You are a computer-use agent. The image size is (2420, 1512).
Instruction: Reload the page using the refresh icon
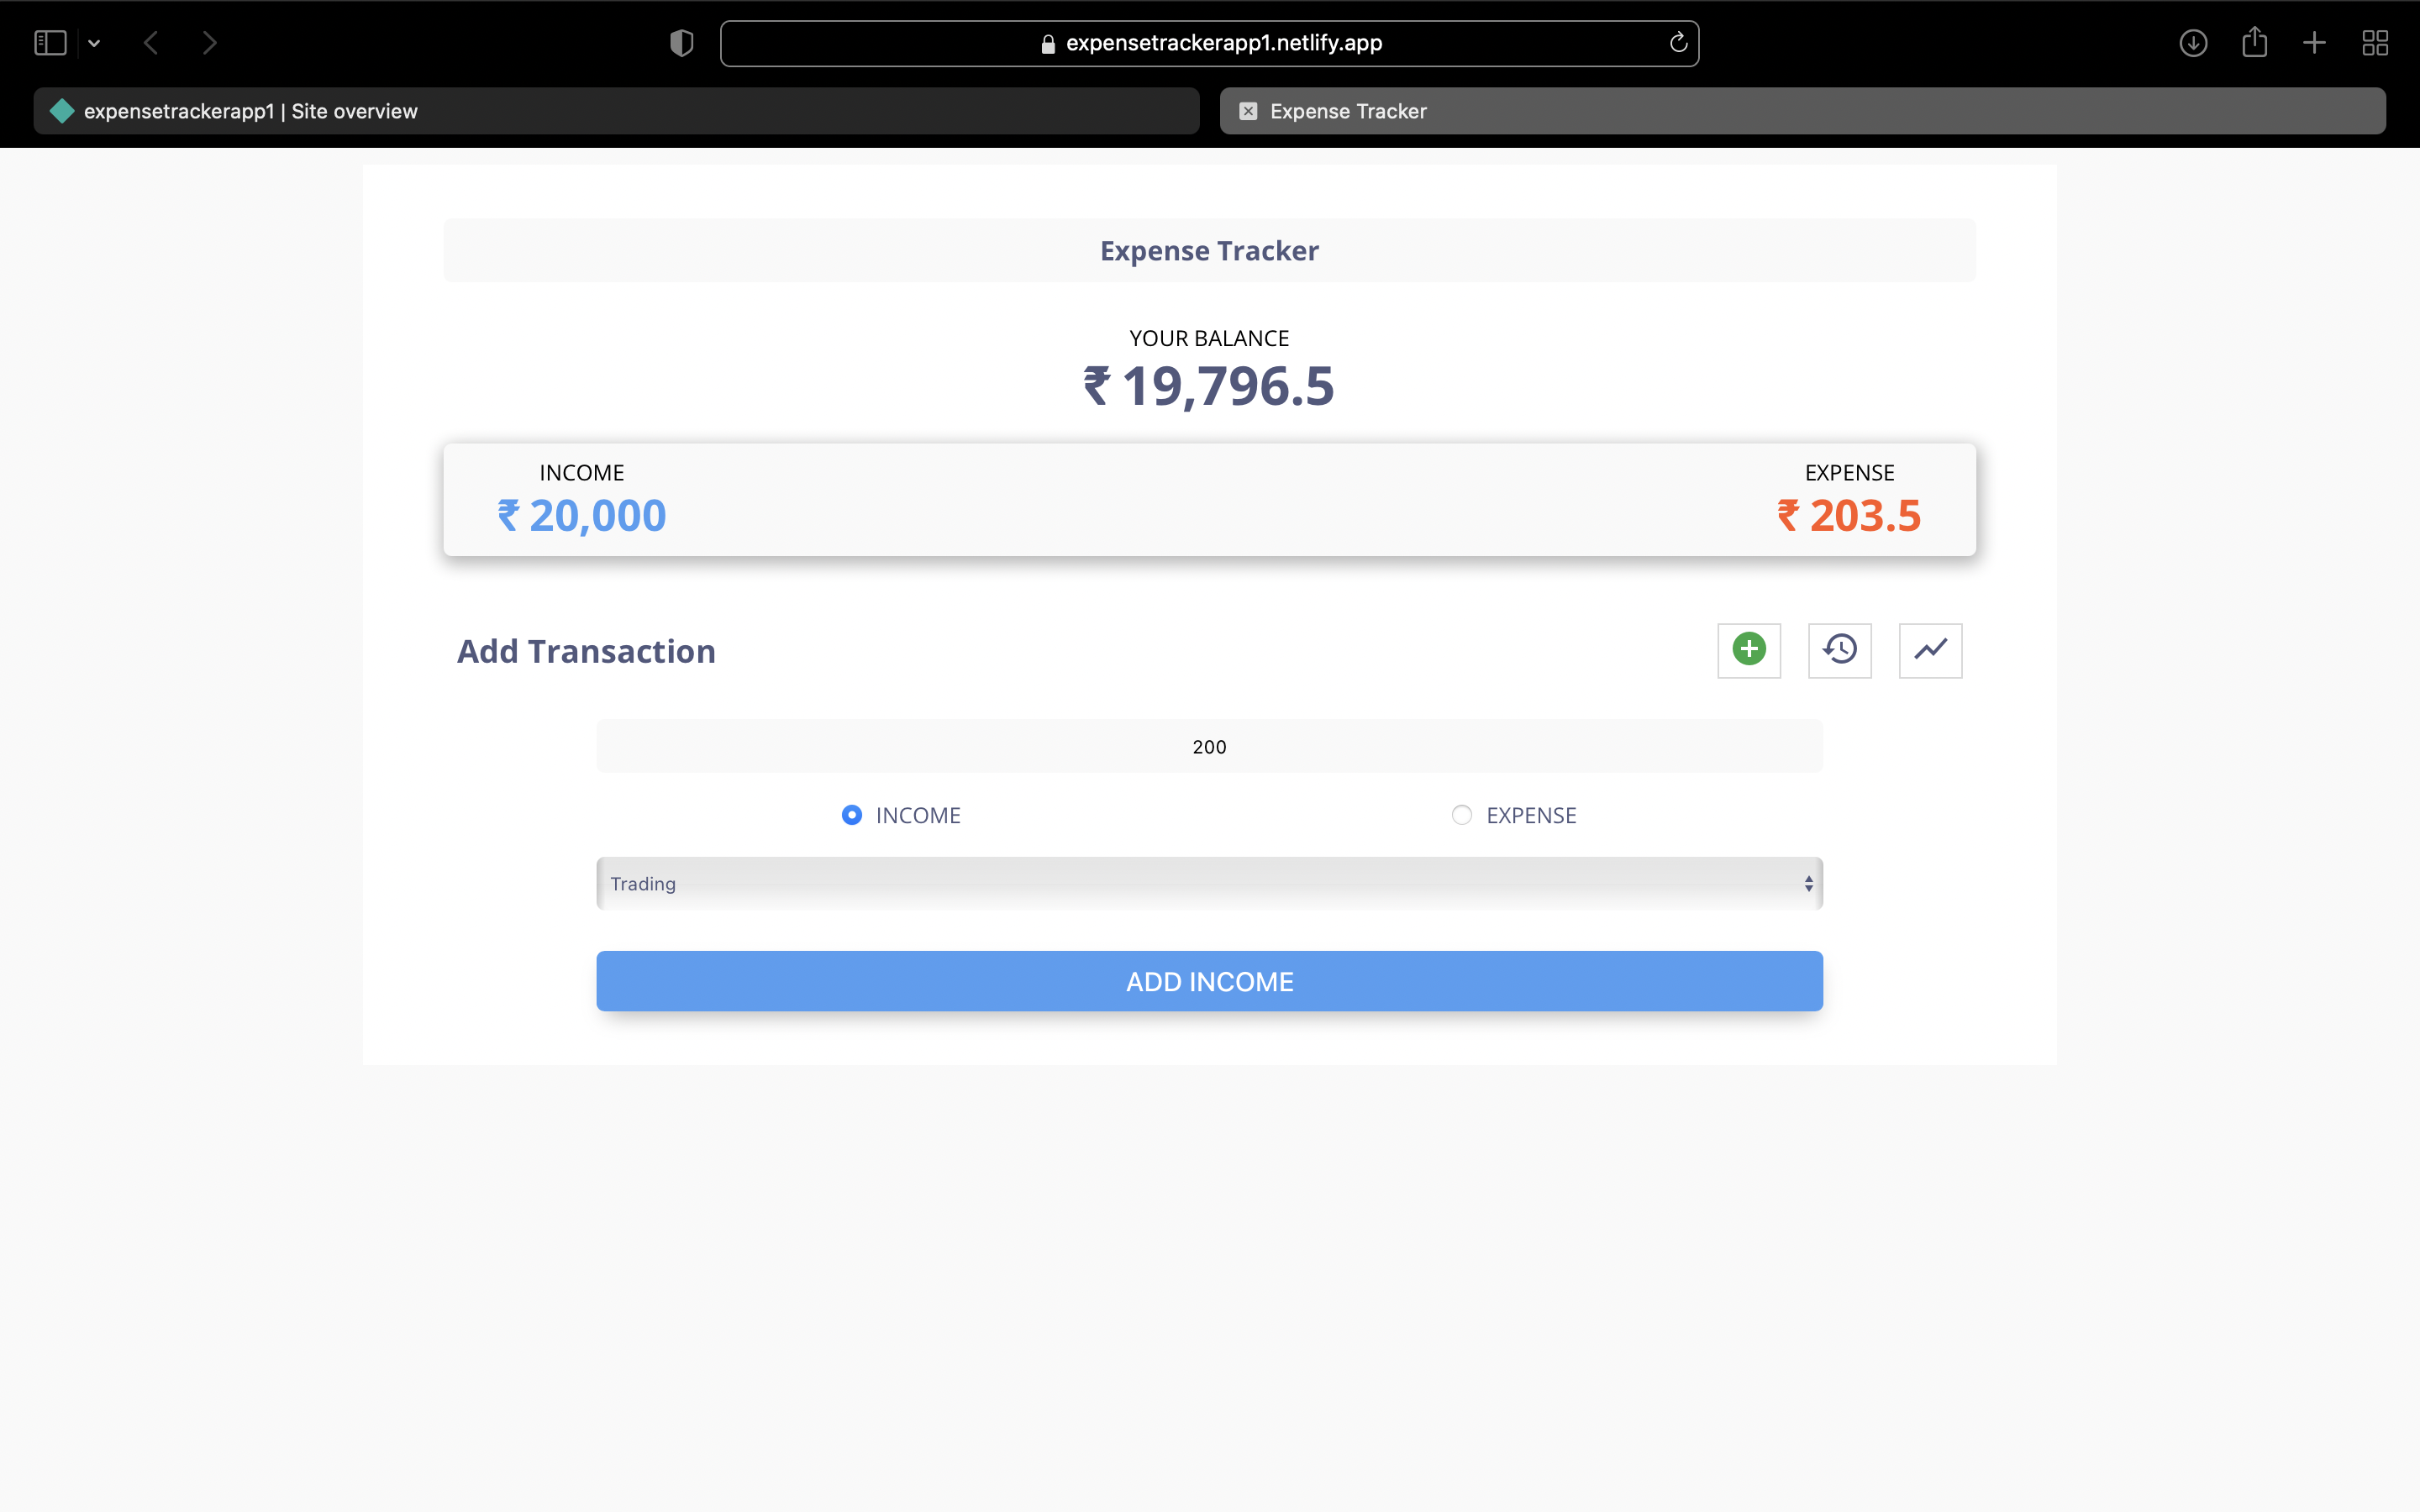point(1676,42)
